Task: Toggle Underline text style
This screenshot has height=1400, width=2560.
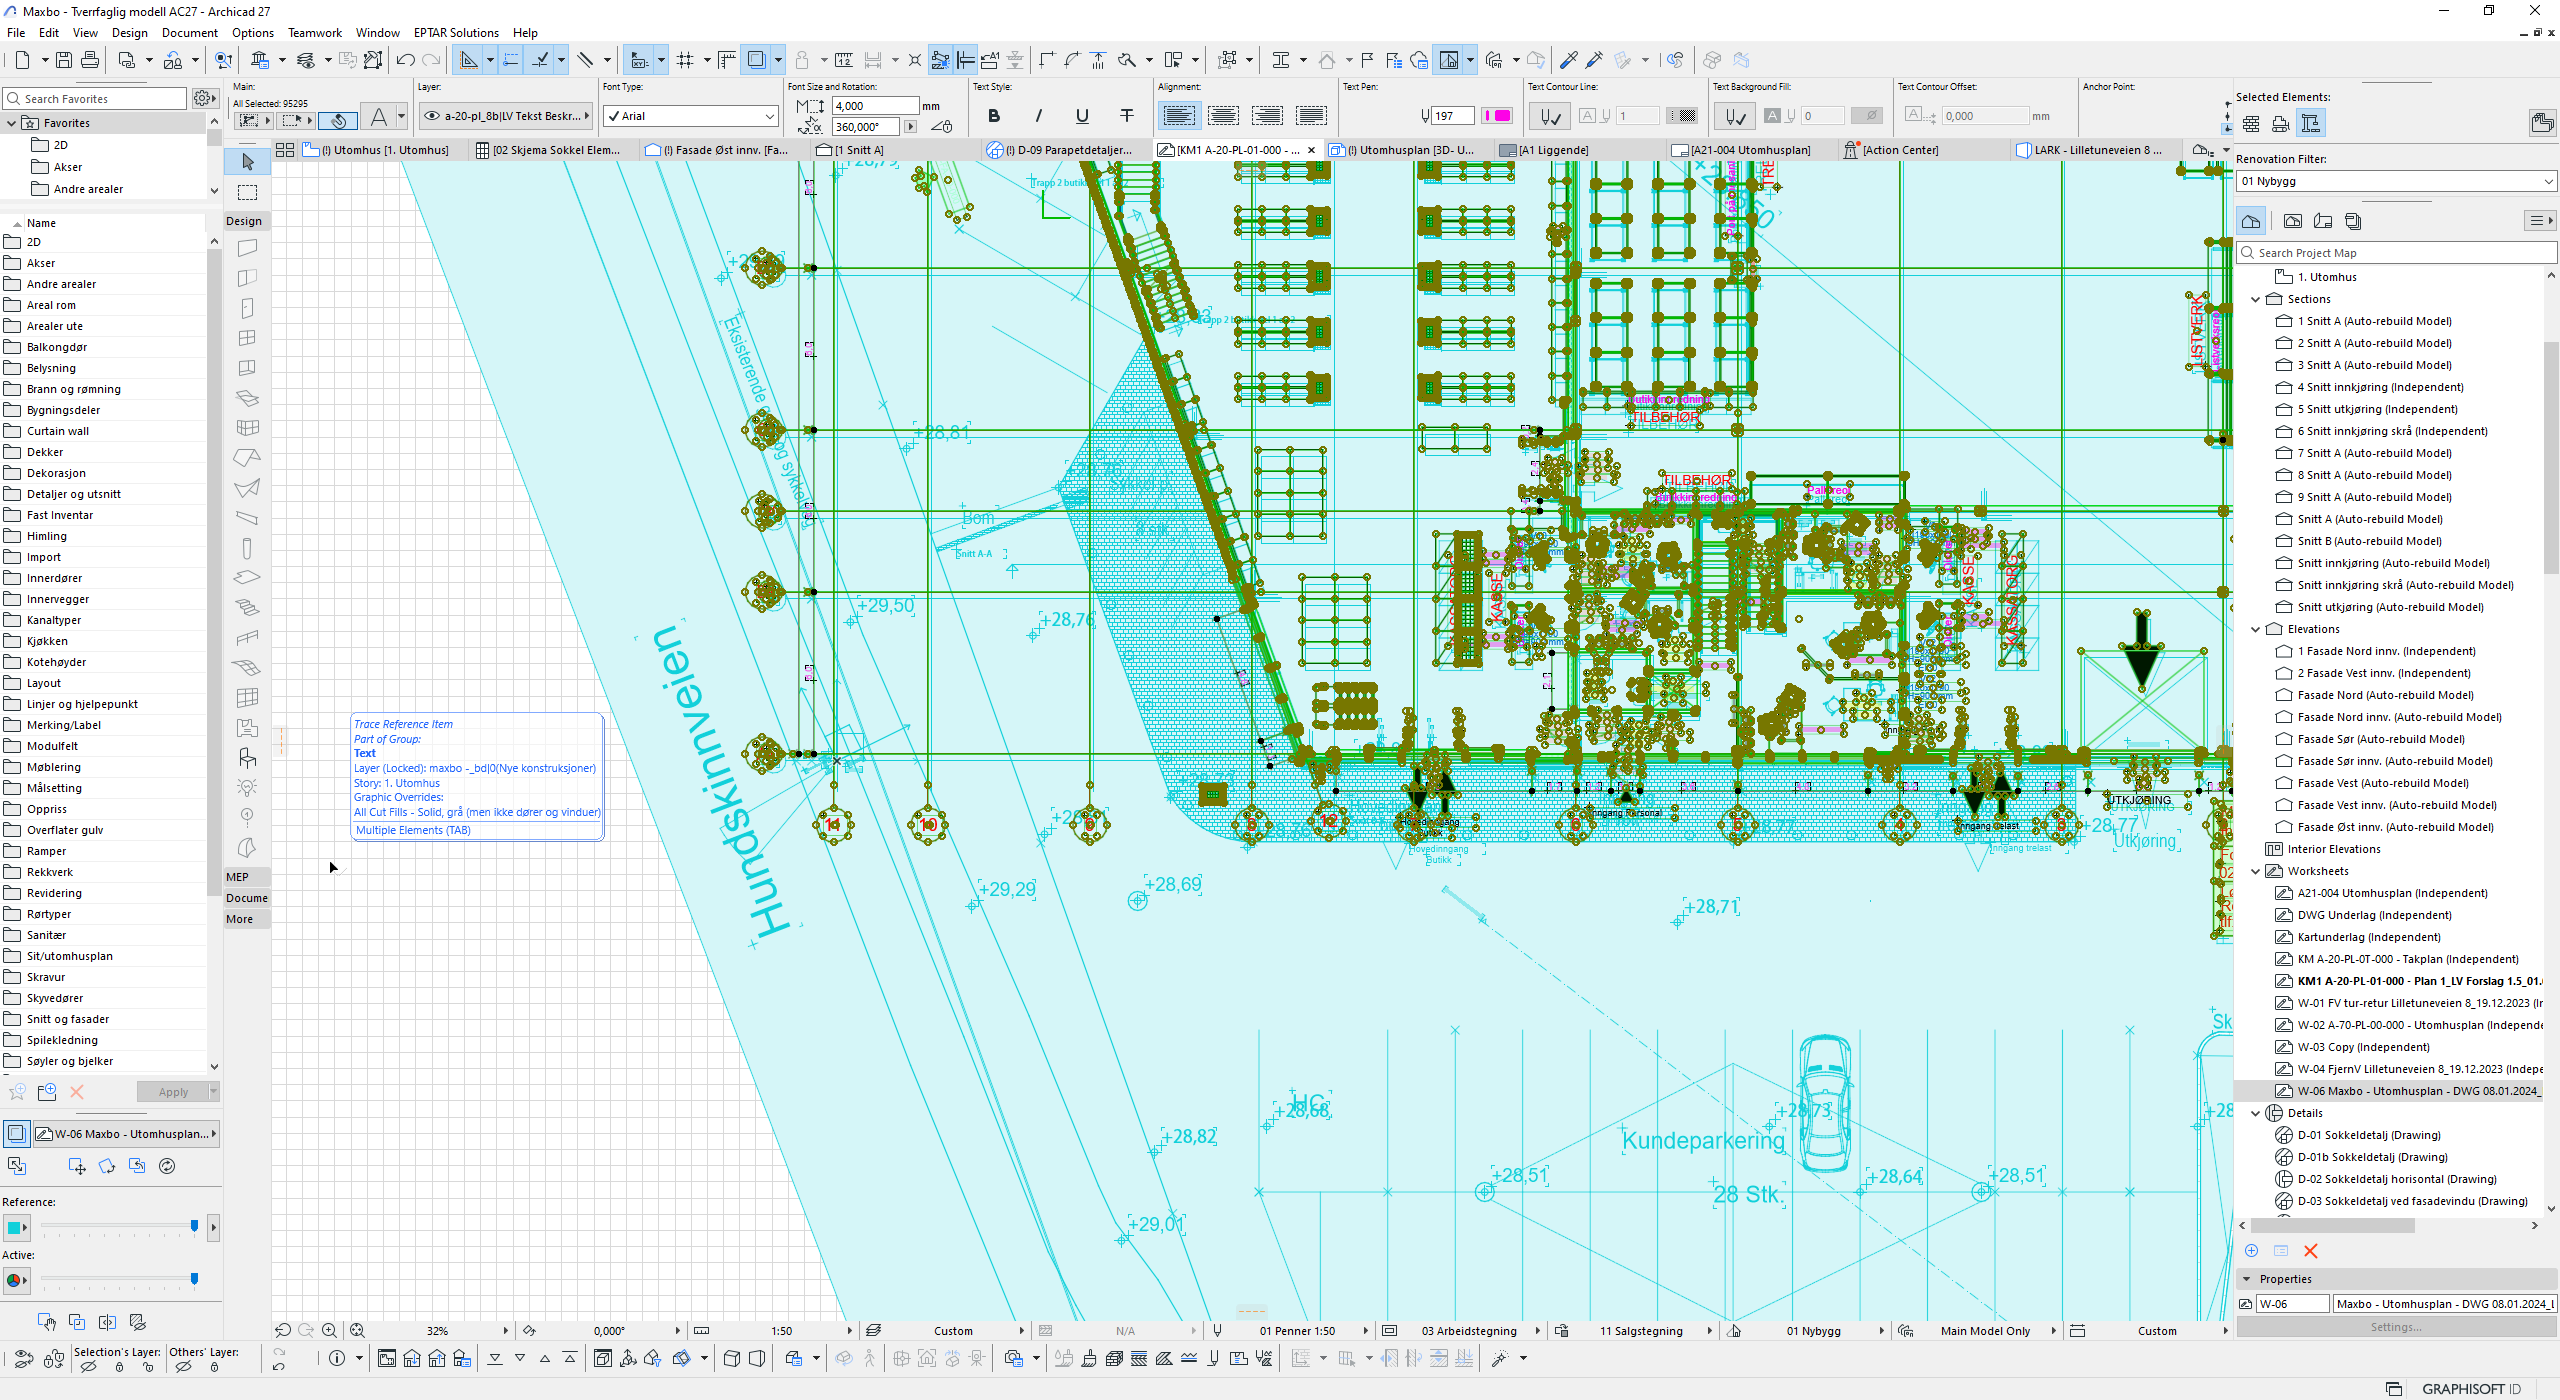Action: point(1082,116)
